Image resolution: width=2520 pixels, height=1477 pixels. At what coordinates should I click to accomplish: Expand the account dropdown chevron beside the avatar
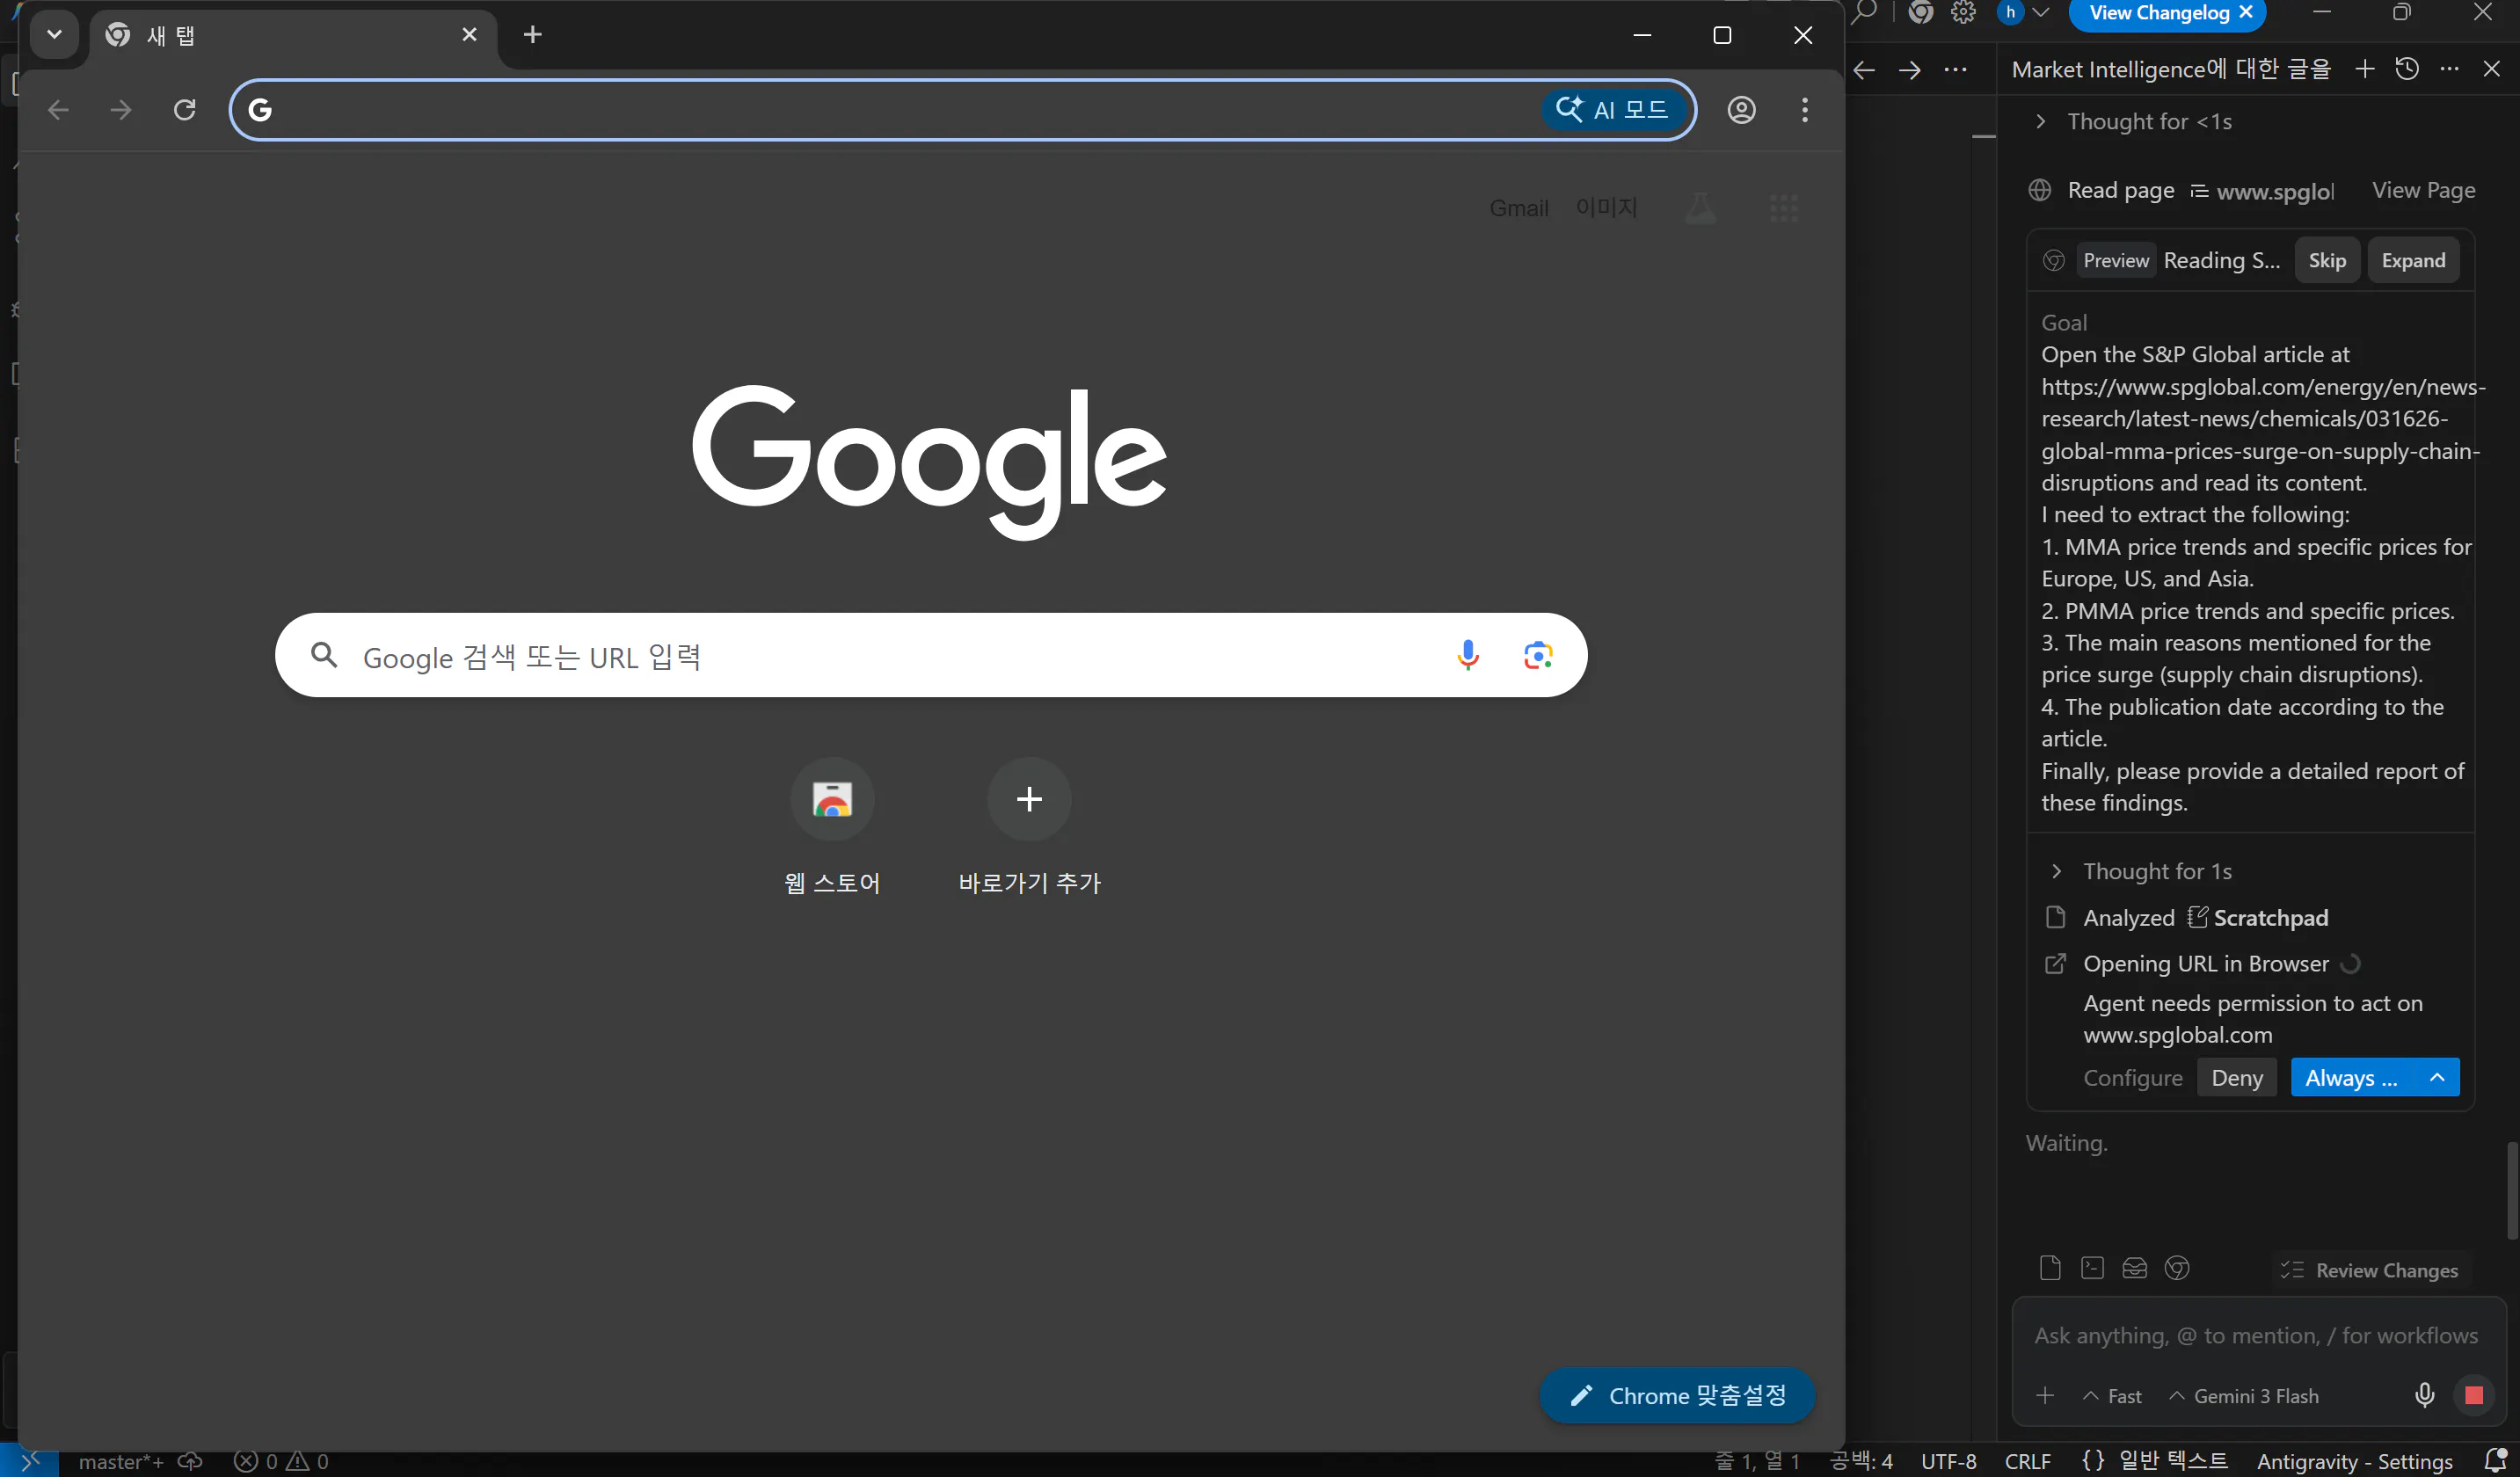(x=2042, y=12)
